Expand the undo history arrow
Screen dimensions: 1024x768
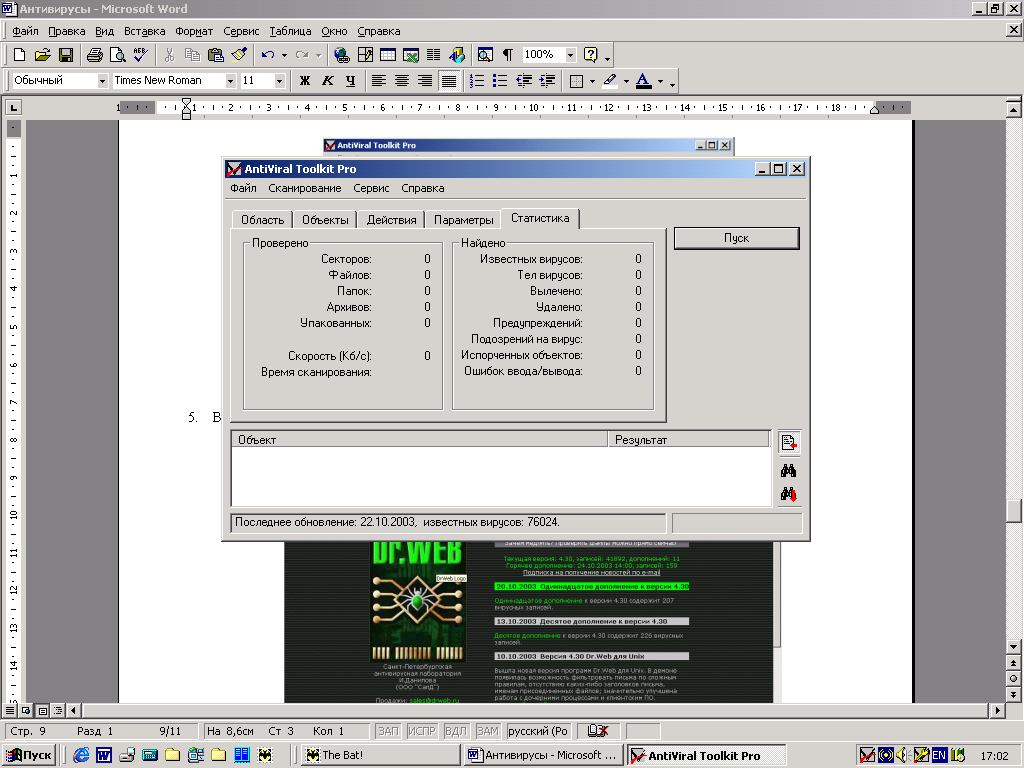[x=284, y=55]
